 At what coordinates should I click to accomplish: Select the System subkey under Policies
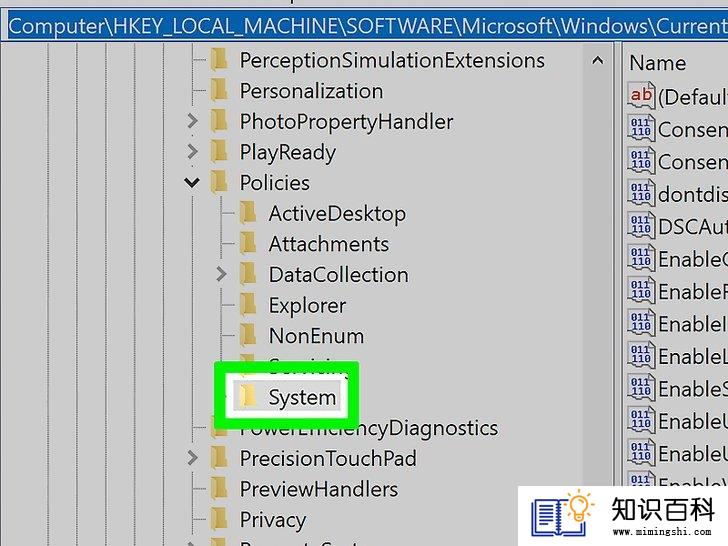click(302, 397)
